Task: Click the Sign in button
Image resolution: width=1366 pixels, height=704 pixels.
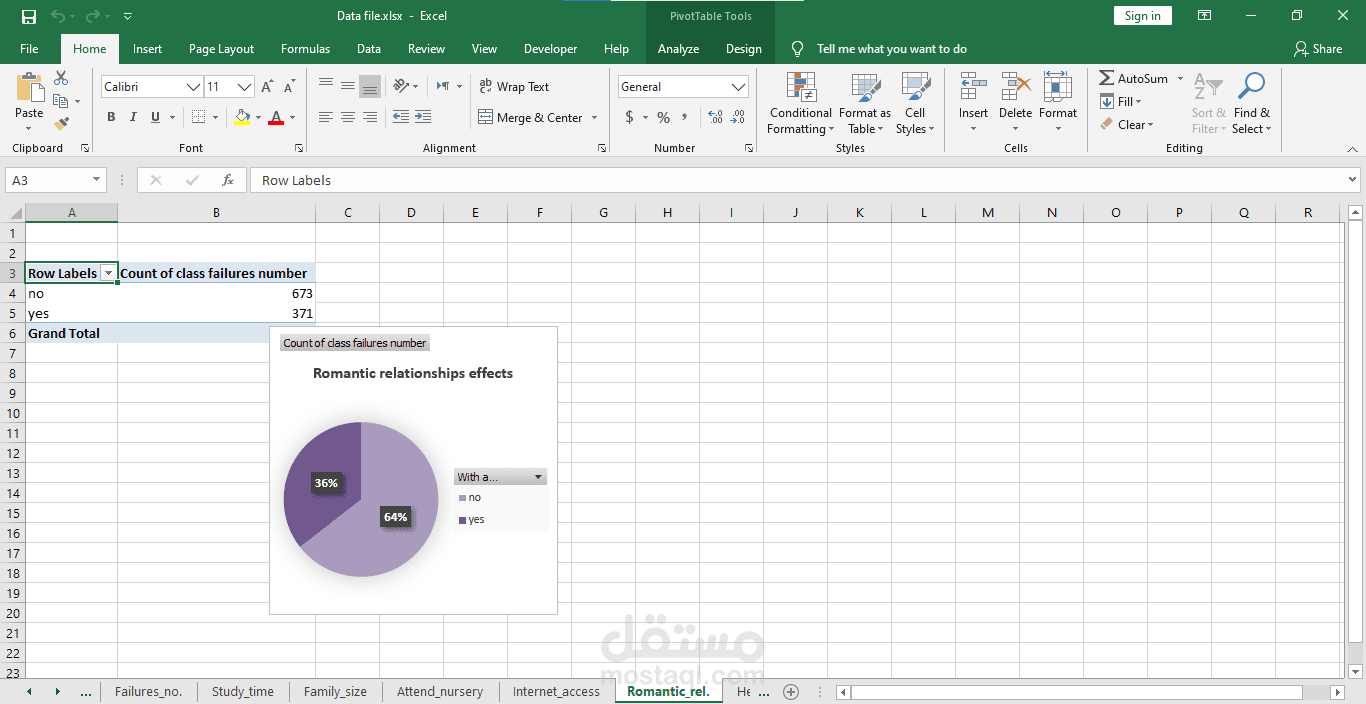Action: coord(1142,15)
